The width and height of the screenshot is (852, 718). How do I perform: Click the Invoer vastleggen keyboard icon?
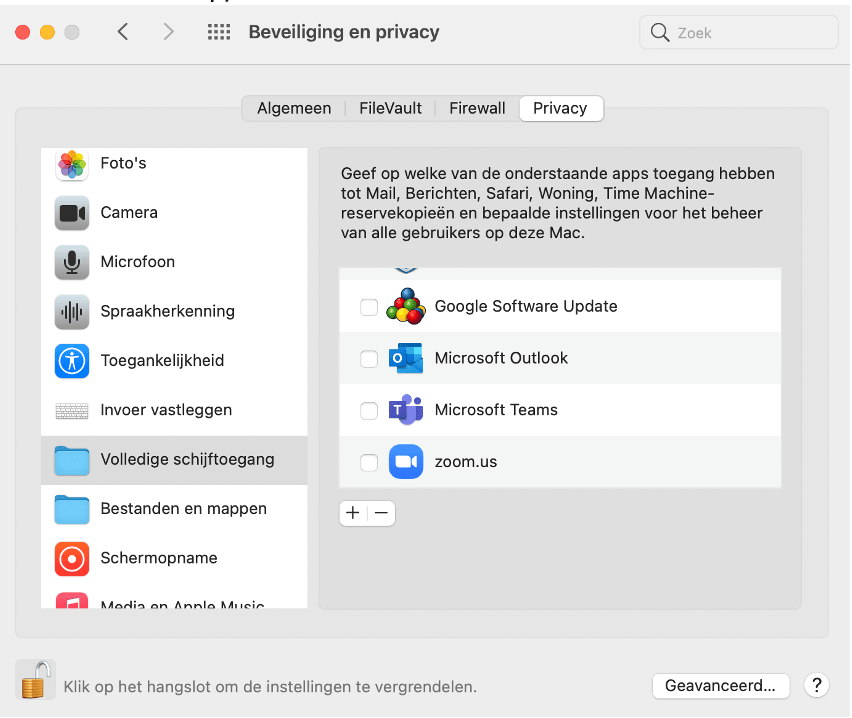pyautogui.click(x=72, y=411)
